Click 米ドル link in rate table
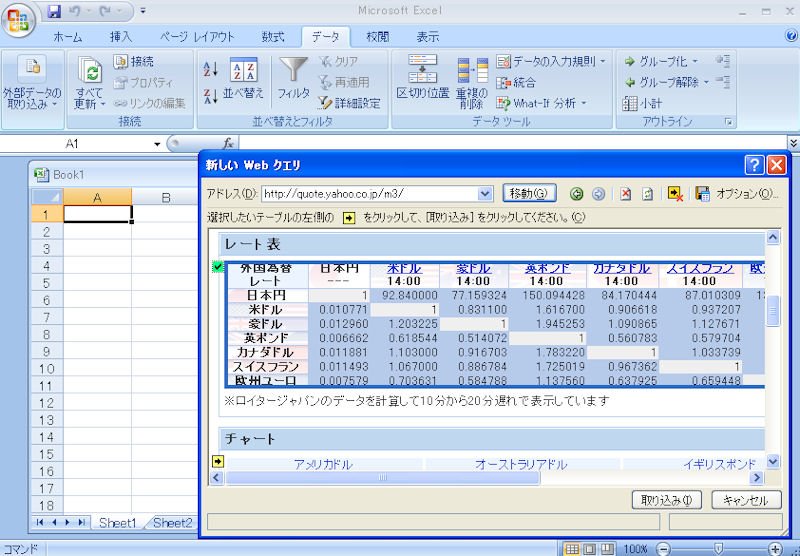The height and width of the screenshot is (556, 800). (405, 268)
